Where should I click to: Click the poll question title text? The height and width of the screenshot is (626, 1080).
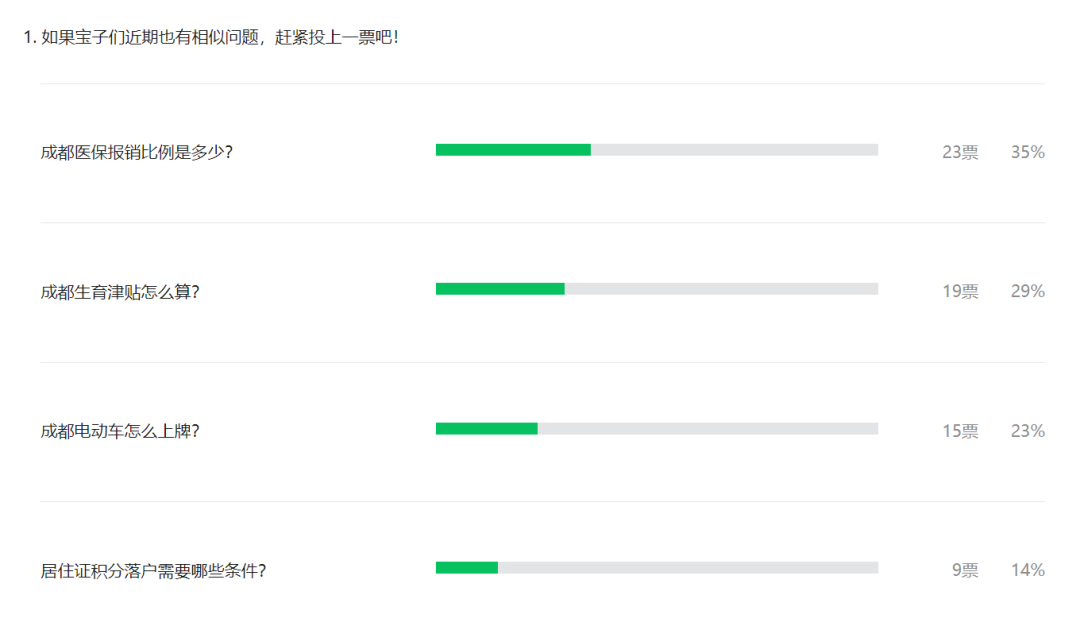[211, 37]
